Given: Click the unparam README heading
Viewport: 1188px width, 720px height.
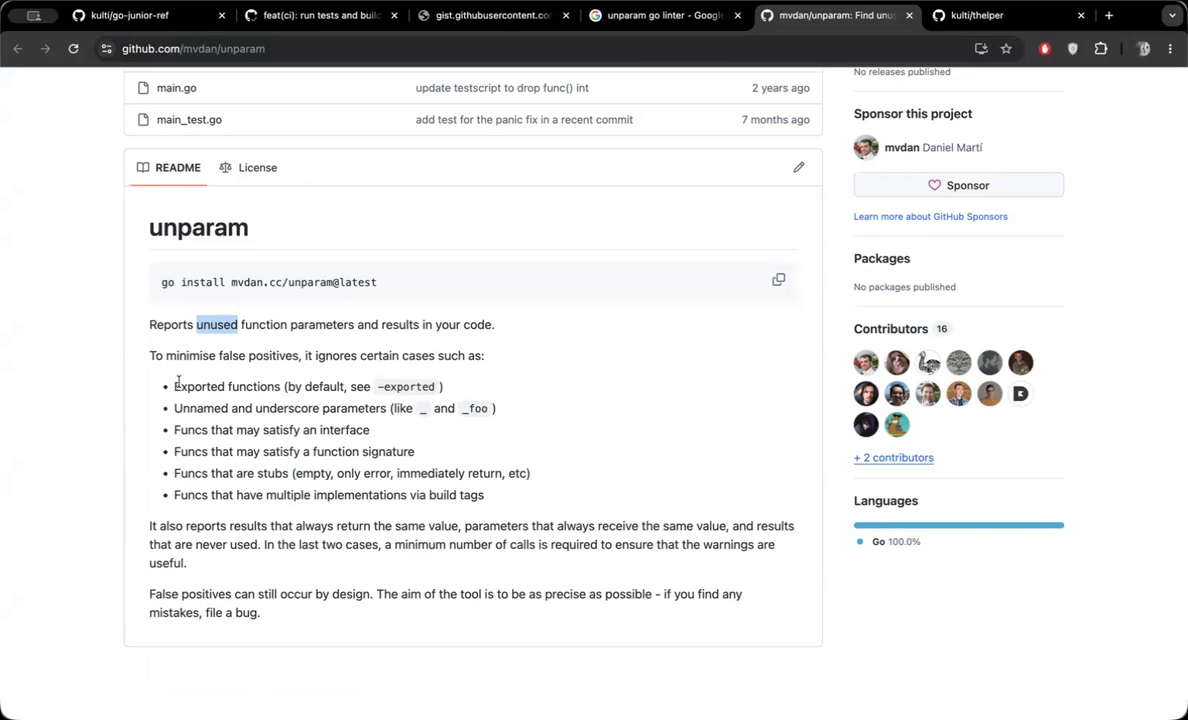Looking at the screenshot, I should (x=199, y=227).
